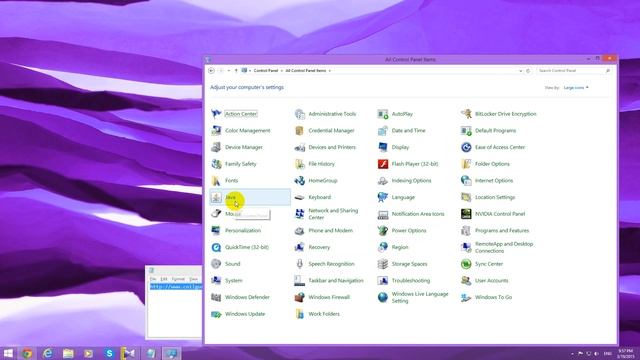Open the Format menu in Notepad window

tap(178, 279)
